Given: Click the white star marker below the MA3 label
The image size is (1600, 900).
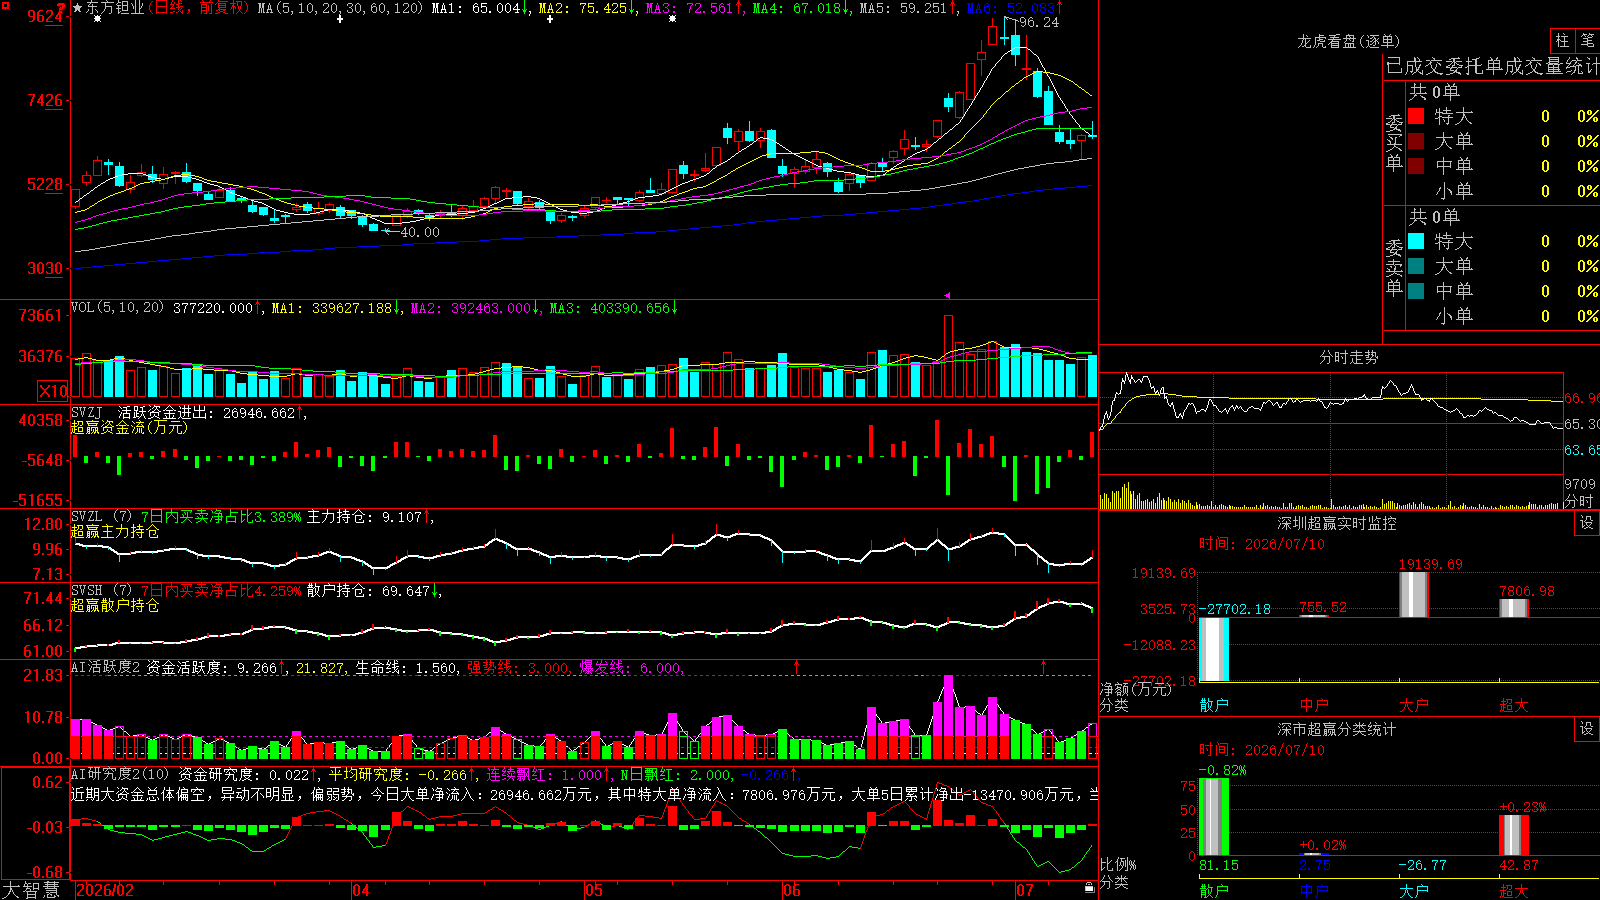Looking at the screenshot, I should [x=672, y=19].
